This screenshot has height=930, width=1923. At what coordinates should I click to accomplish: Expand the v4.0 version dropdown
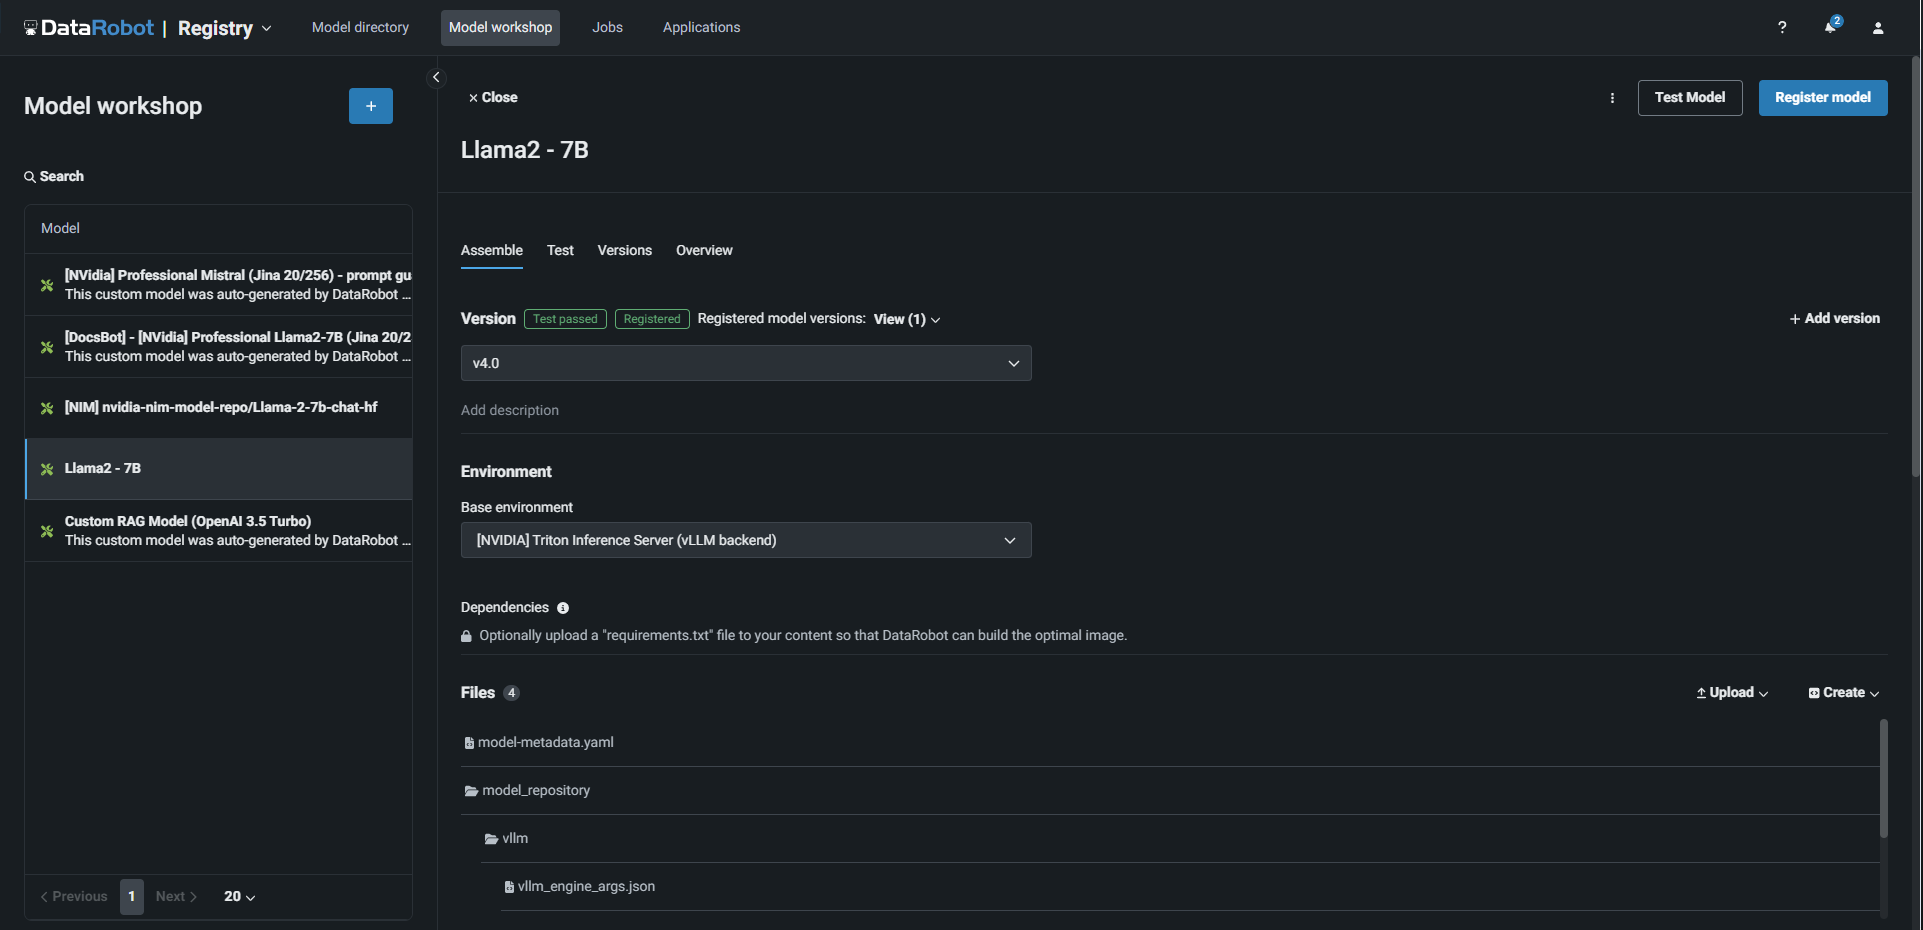[x=745, y=363]
